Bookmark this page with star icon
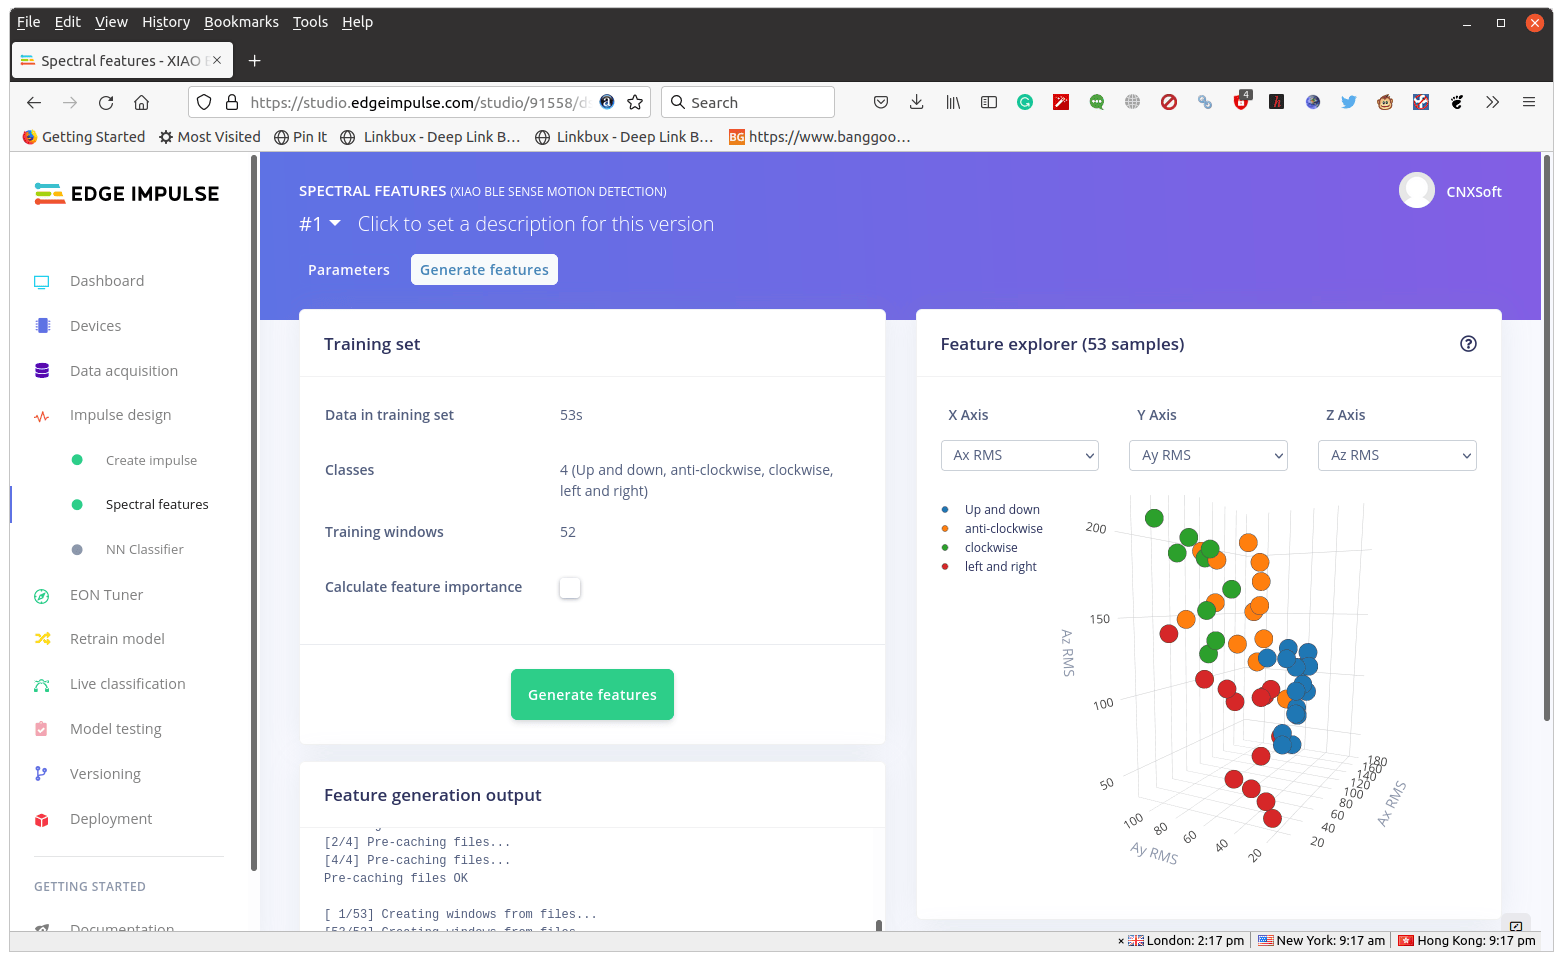The width and height of the screenshot is (1563, 961). pyautogui.click(x=635, y=102)
